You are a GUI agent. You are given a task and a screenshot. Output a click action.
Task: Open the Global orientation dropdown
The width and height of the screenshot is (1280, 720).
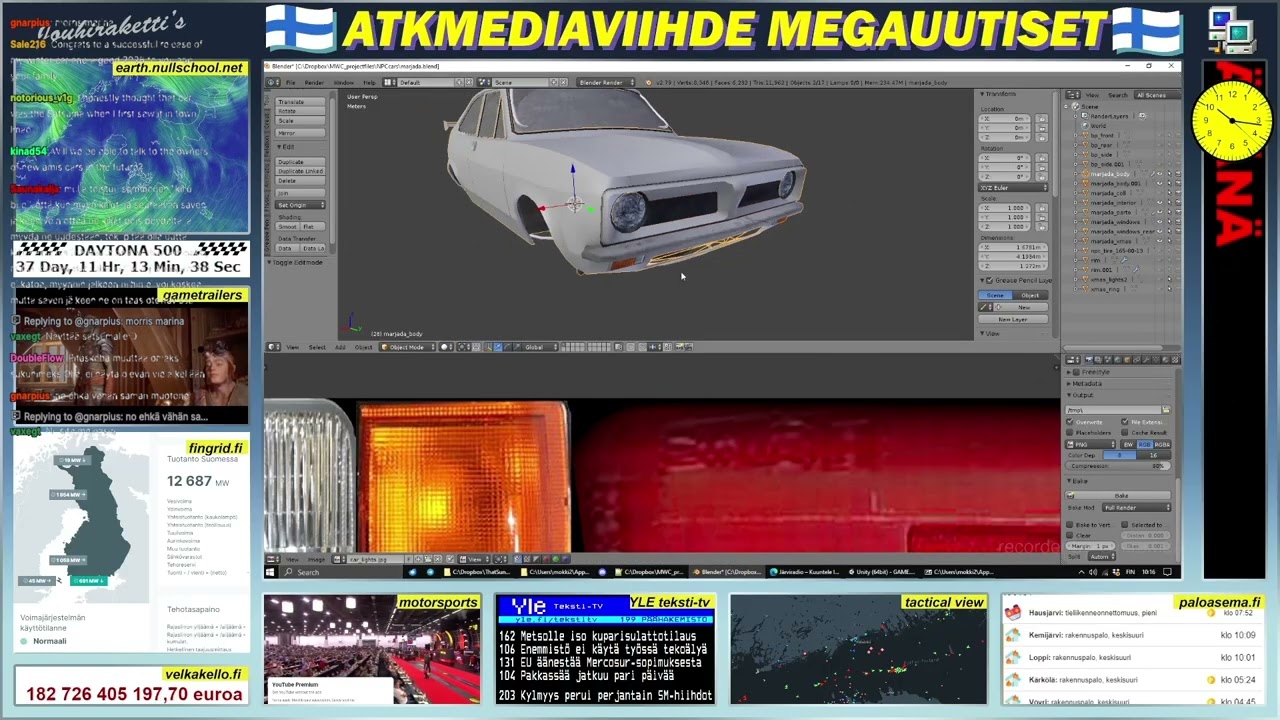point(539,347)
